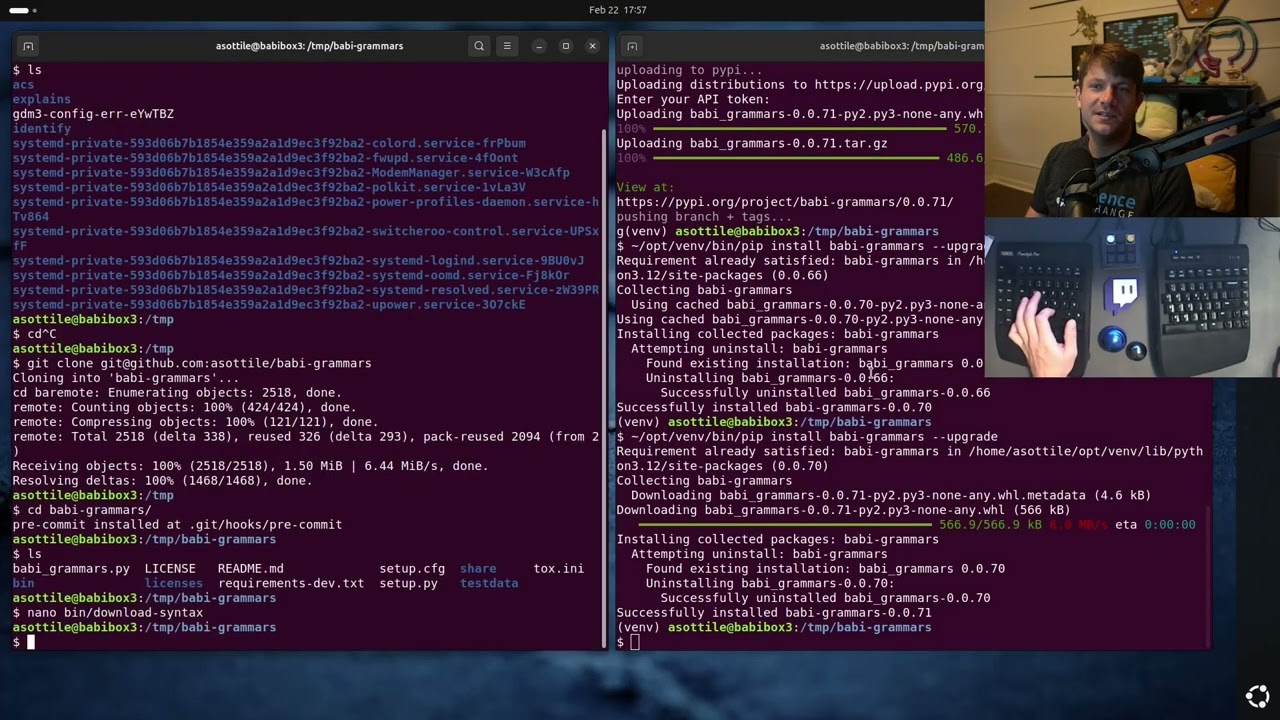This screenshot has height=720, width=1280.
Task: Click the wheel upload 100% progress bar
Action: coord(798,129)
